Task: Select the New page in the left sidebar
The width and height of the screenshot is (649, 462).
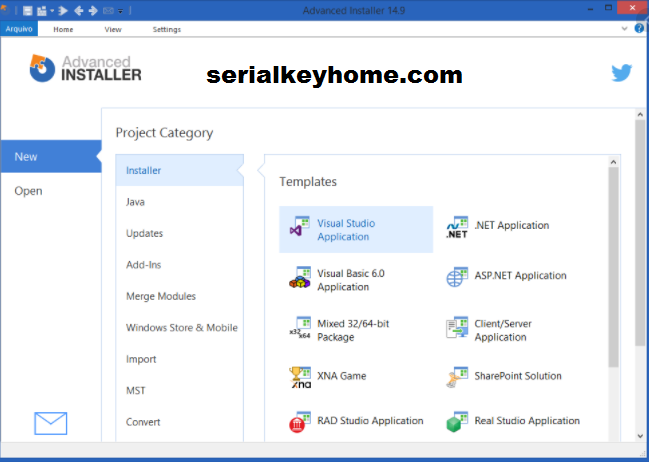Action: click(x=51, y=156)
